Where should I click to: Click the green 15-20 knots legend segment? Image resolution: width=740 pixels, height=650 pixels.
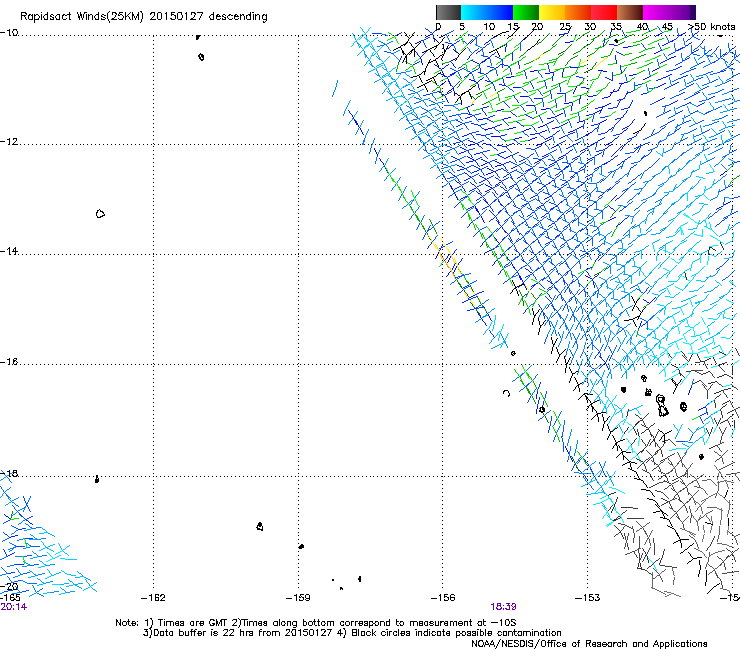coord(526,12)
